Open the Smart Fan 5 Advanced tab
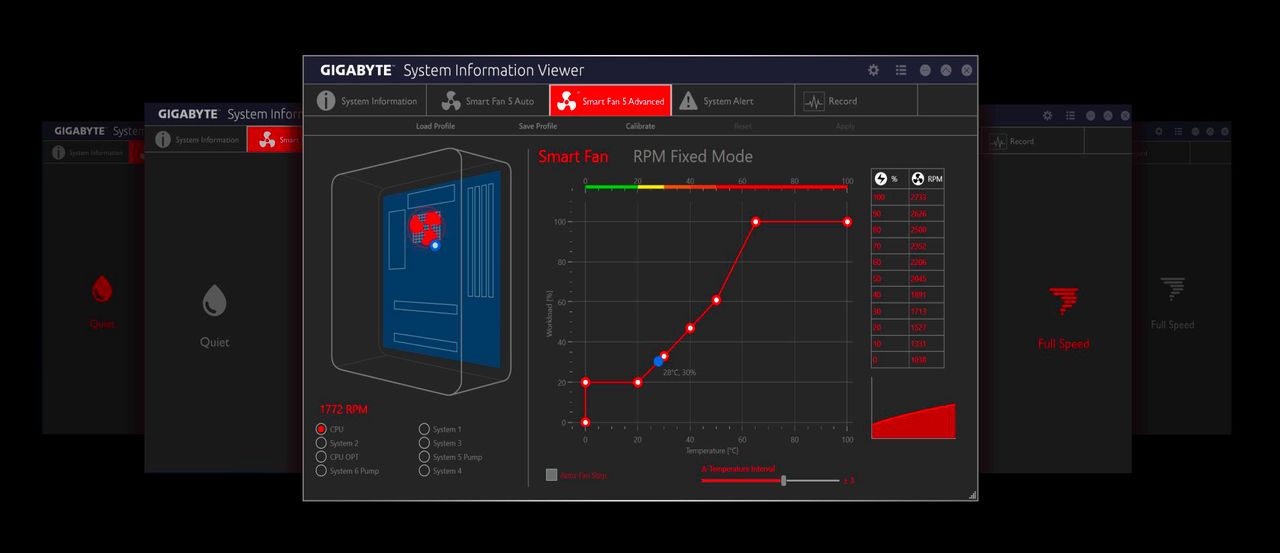The width and height of the screenshot is (1280, 553). (610, 101)
